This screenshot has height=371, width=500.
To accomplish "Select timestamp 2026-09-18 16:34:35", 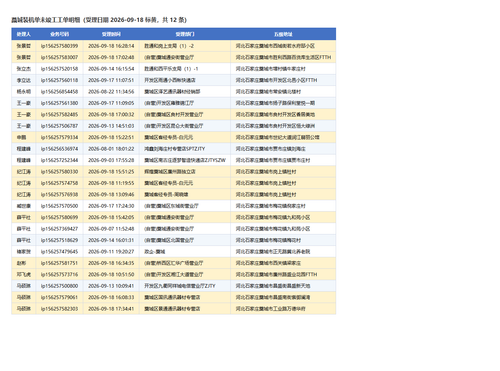I will pyautogui.click(x=111, y=263).
